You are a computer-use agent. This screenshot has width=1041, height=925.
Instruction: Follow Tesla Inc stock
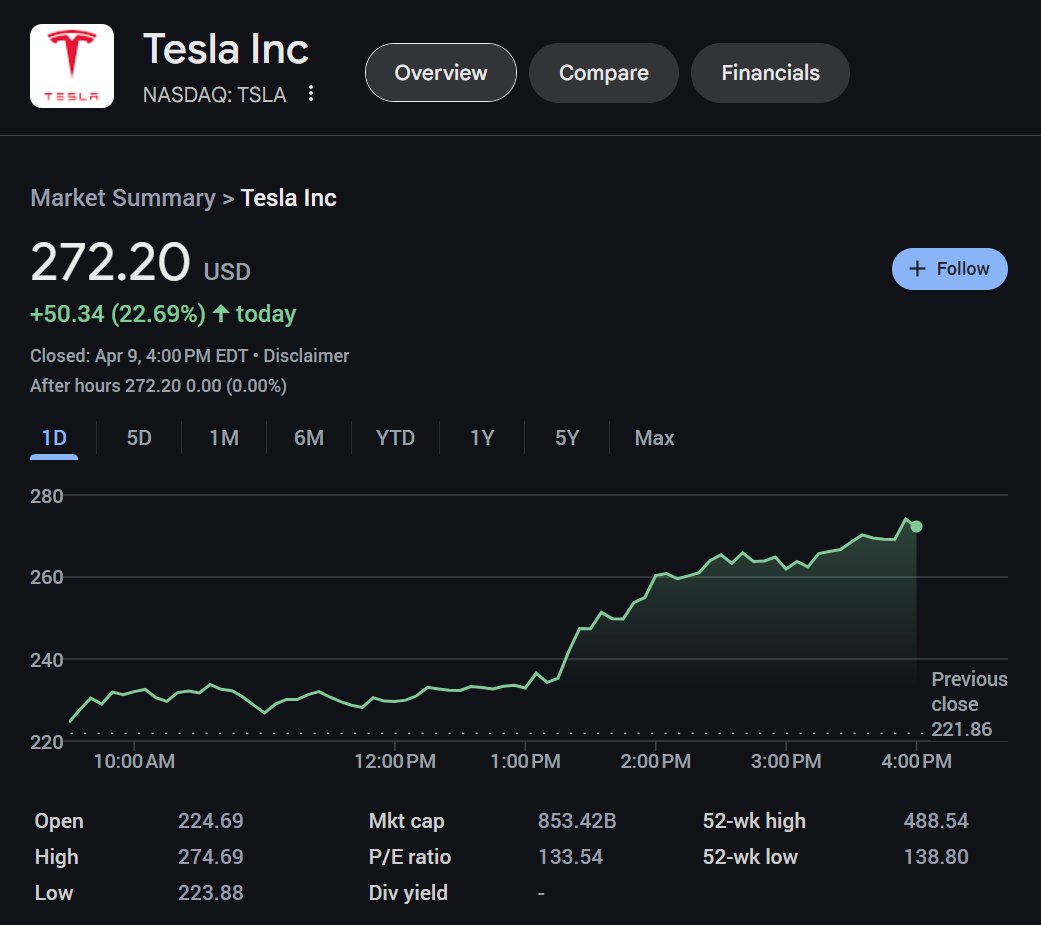[949, 269]
